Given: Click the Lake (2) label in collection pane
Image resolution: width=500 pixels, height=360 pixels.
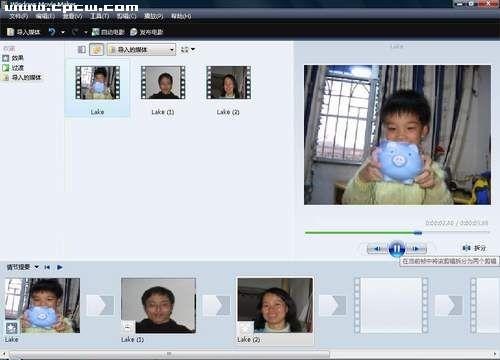Looking at the screenshot, I should tap(228, 112).
